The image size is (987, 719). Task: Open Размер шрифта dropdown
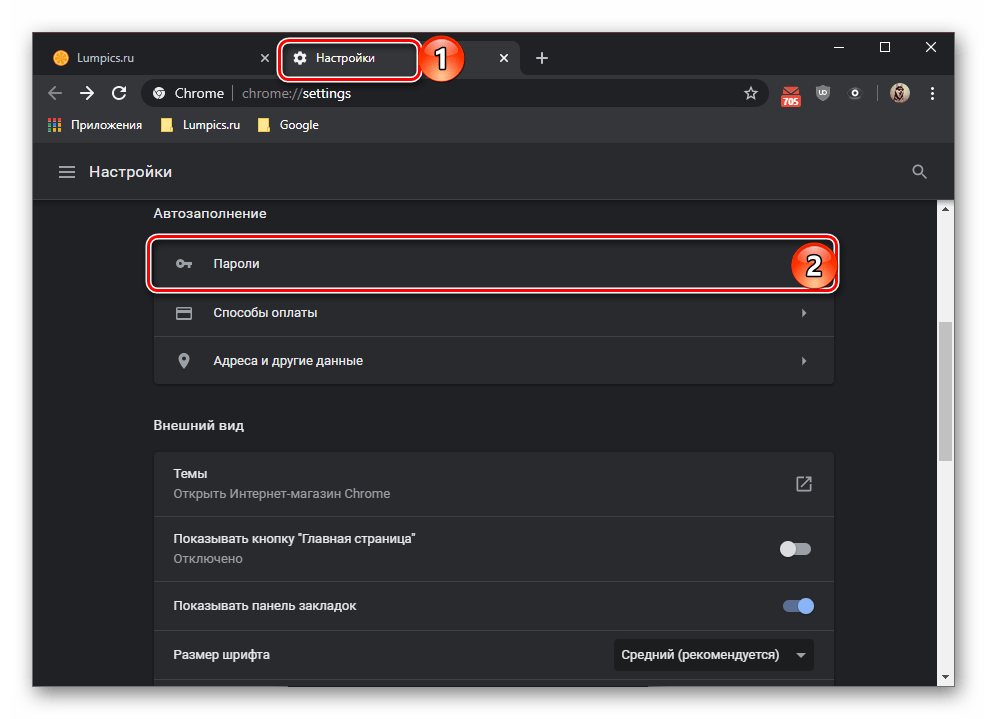point(714,655)
